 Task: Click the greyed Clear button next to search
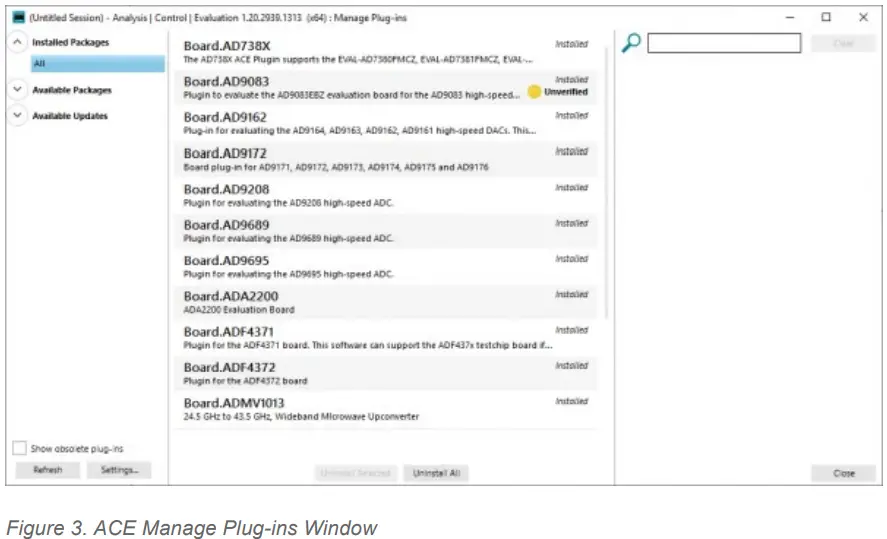point(843,43)
